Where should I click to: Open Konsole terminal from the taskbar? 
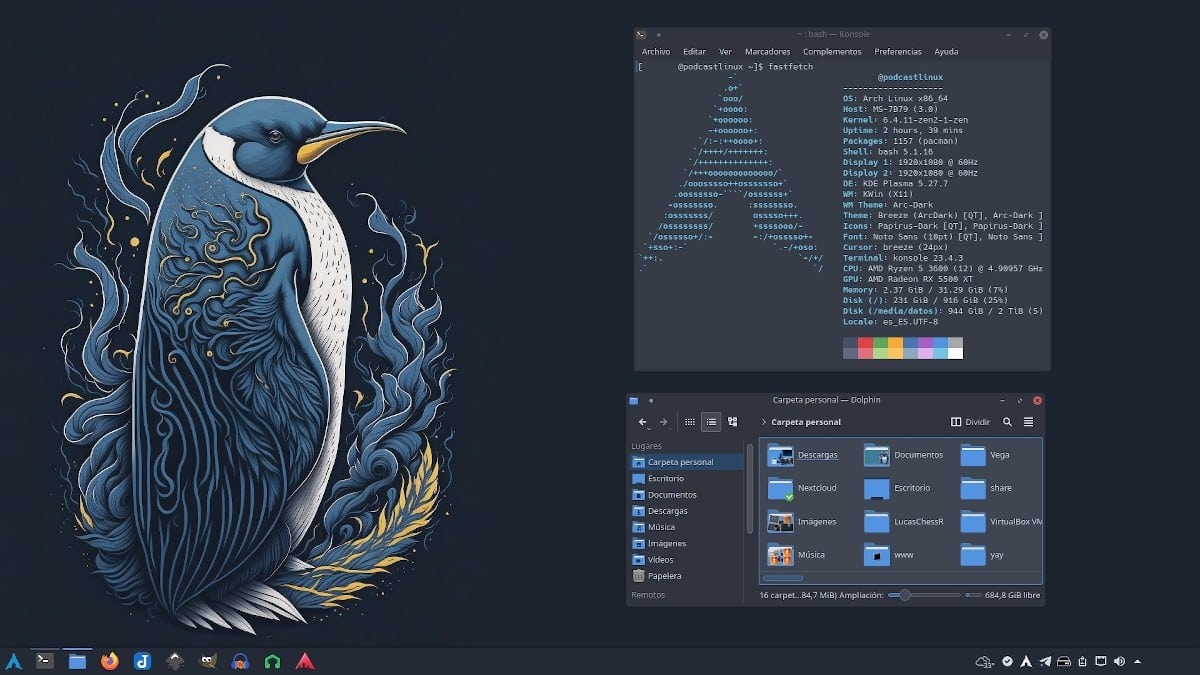(x=44, y=661)
